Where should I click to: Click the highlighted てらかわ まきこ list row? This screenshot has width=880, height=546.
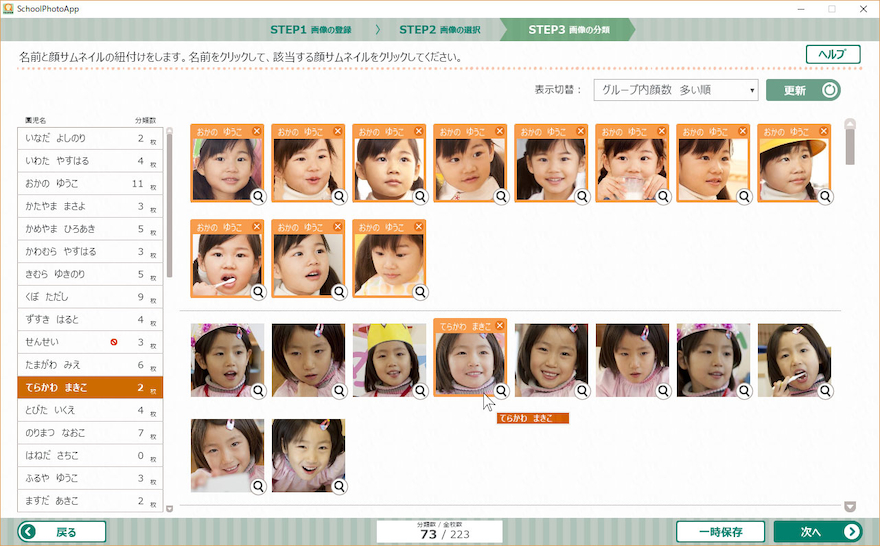90,387
